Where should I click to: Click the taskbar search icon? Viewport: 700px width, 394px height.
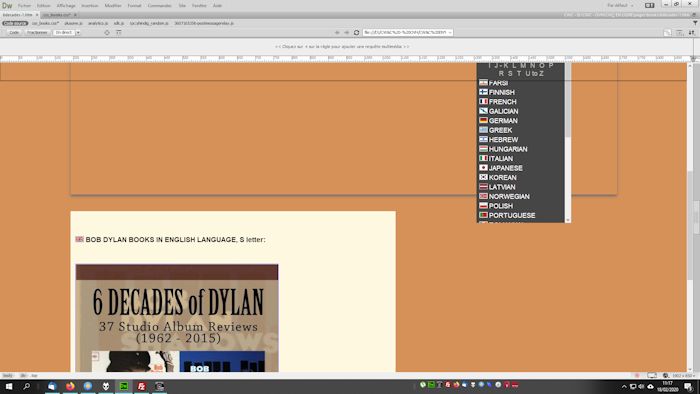point(26,386)
